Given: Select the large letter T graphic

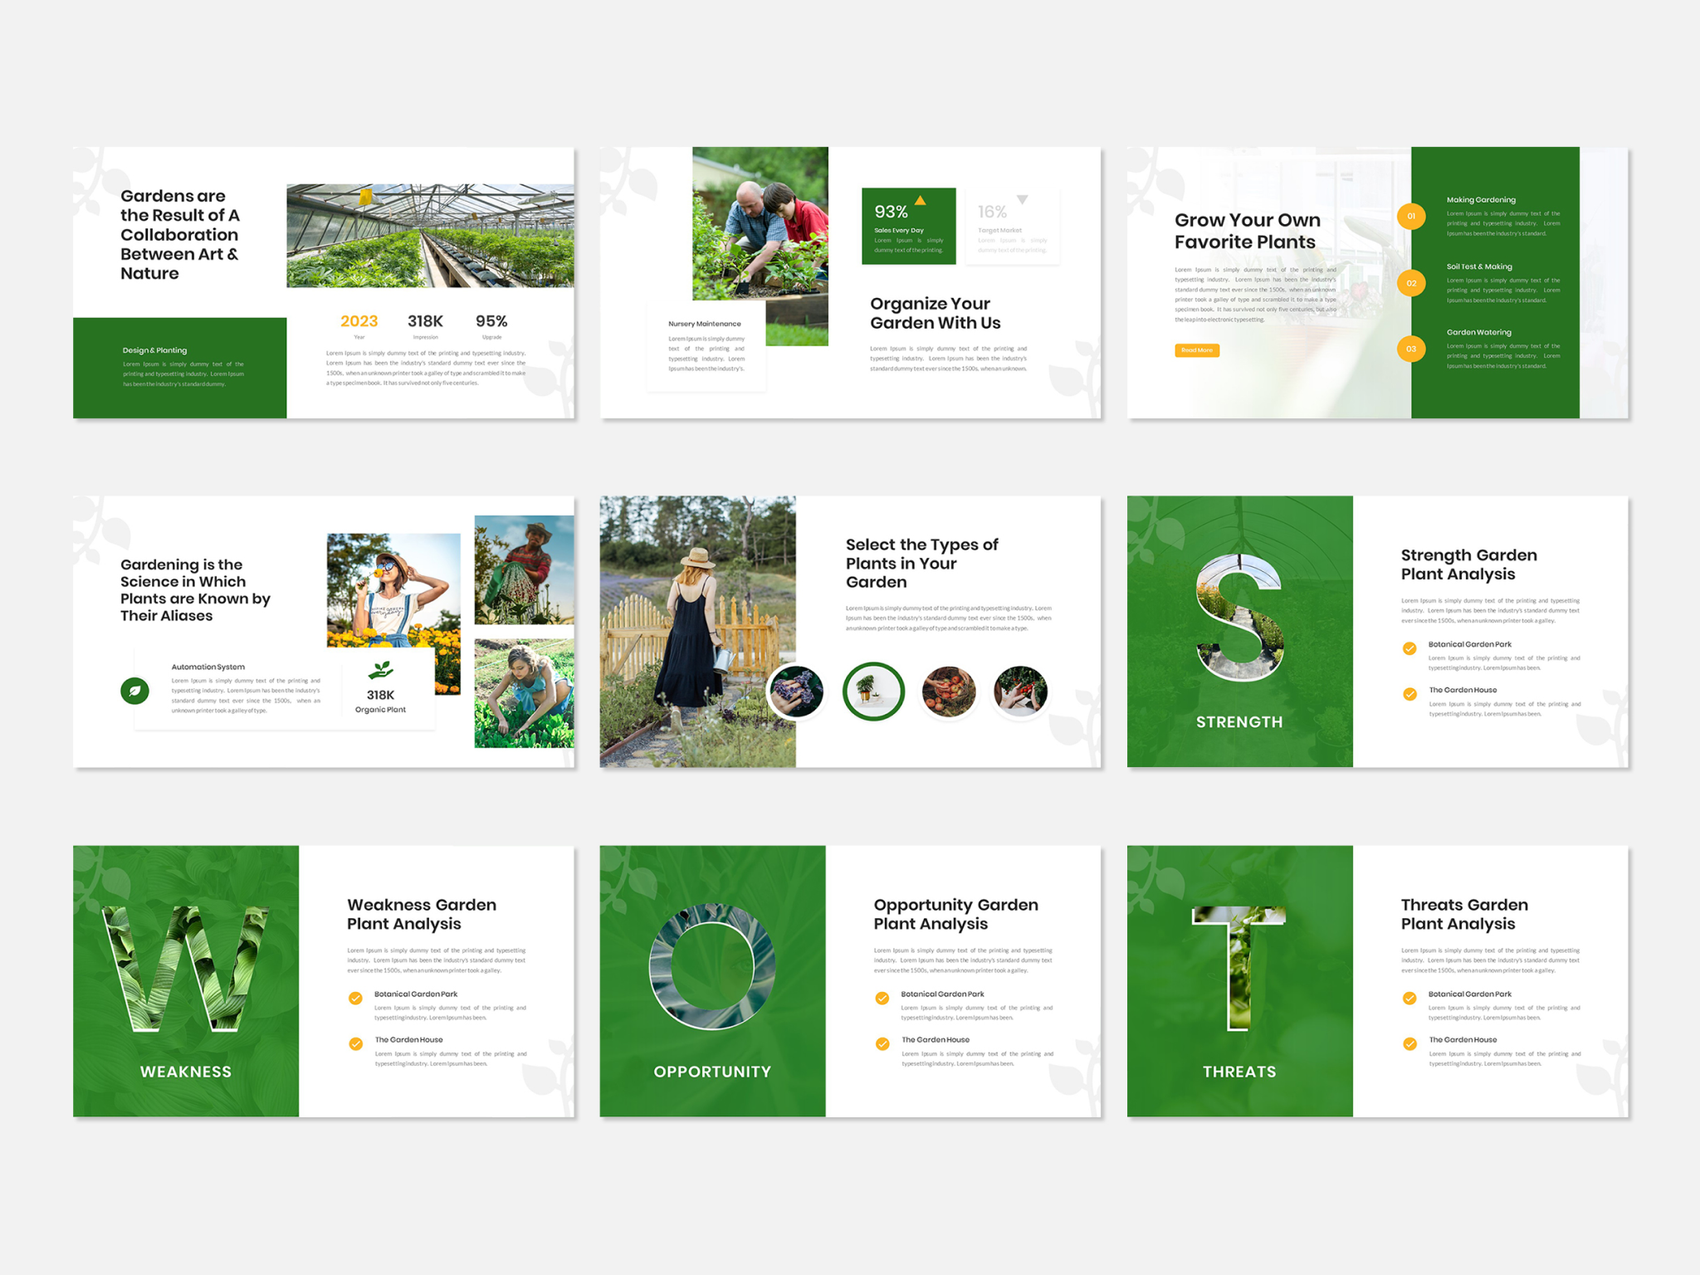Looking at the screenshot, I should click(1239, 968).
